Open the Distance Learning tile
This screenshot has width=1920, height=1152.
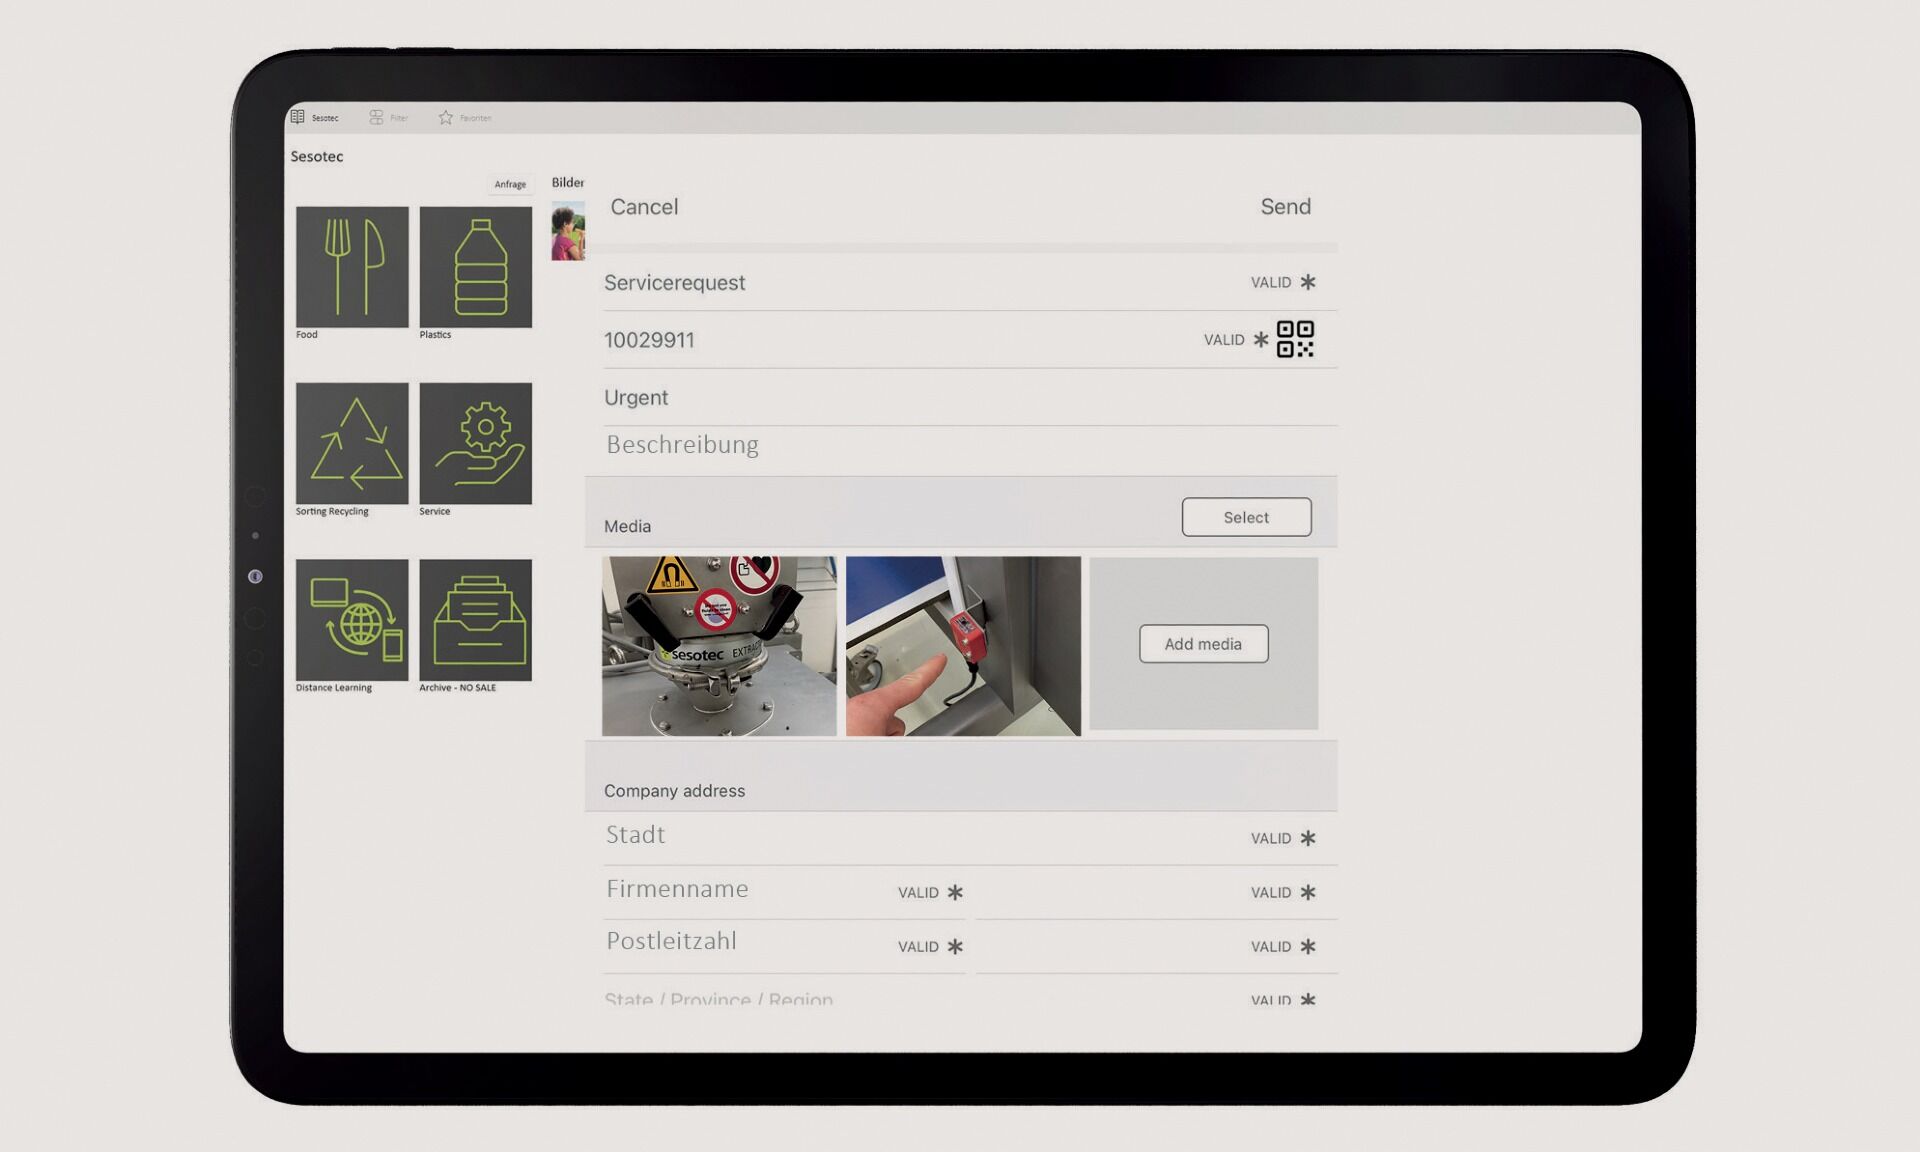pyautogui.click(x=352, y=619)
